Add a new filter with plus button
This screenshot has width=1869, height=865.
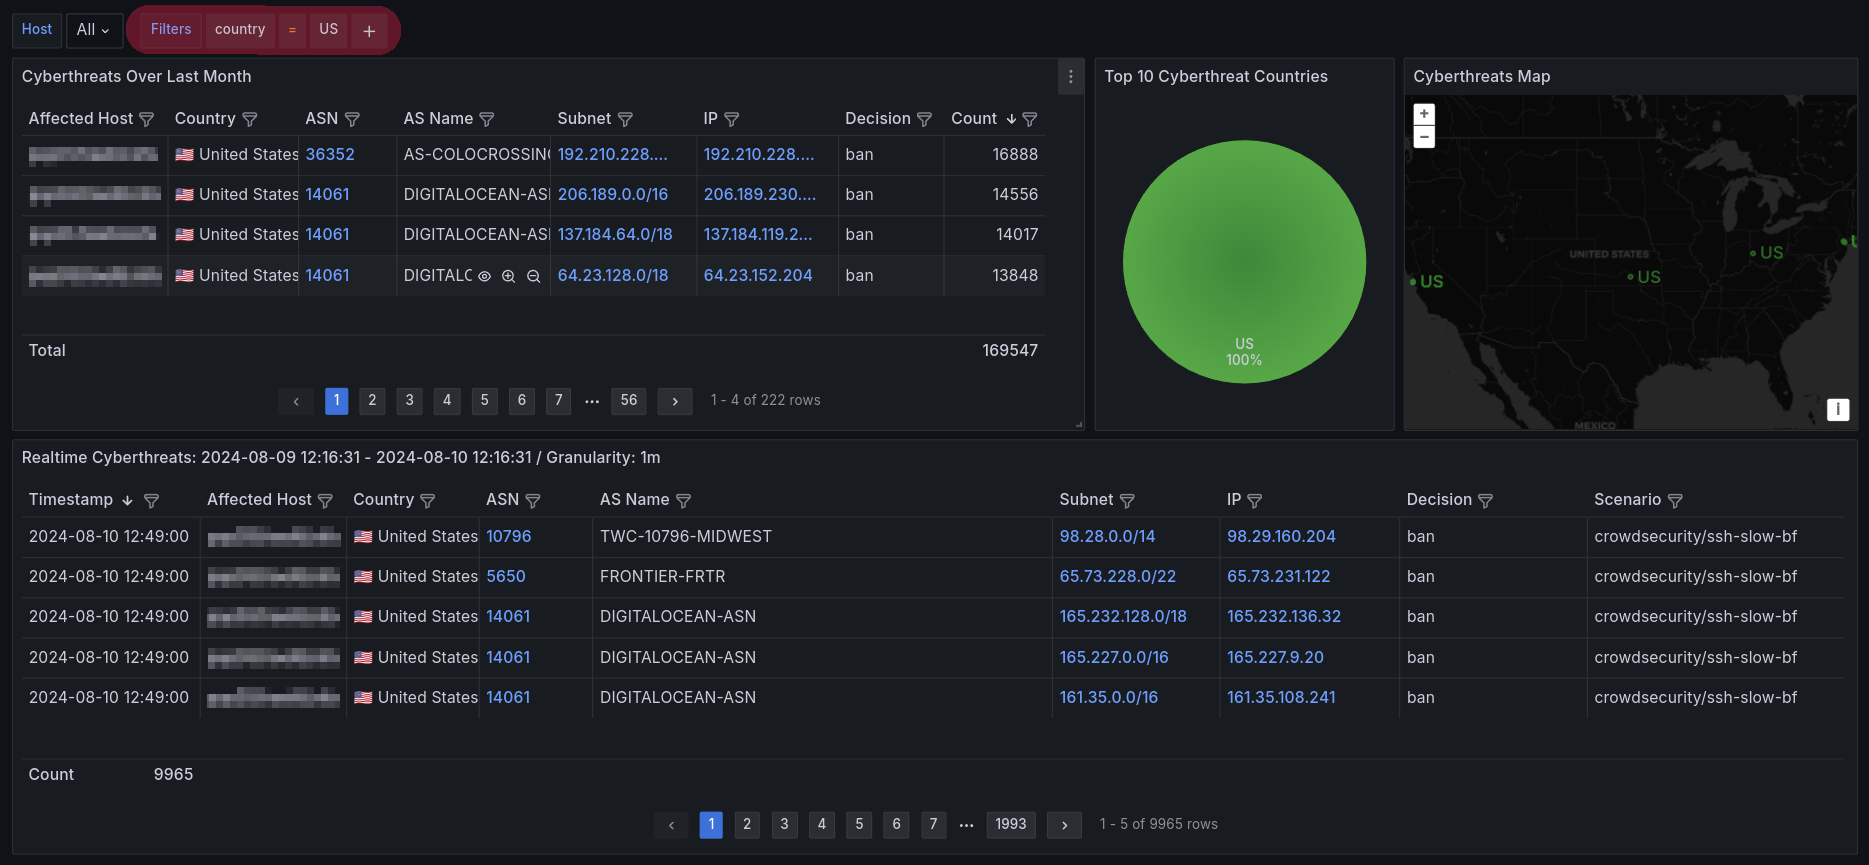(369, 30)
